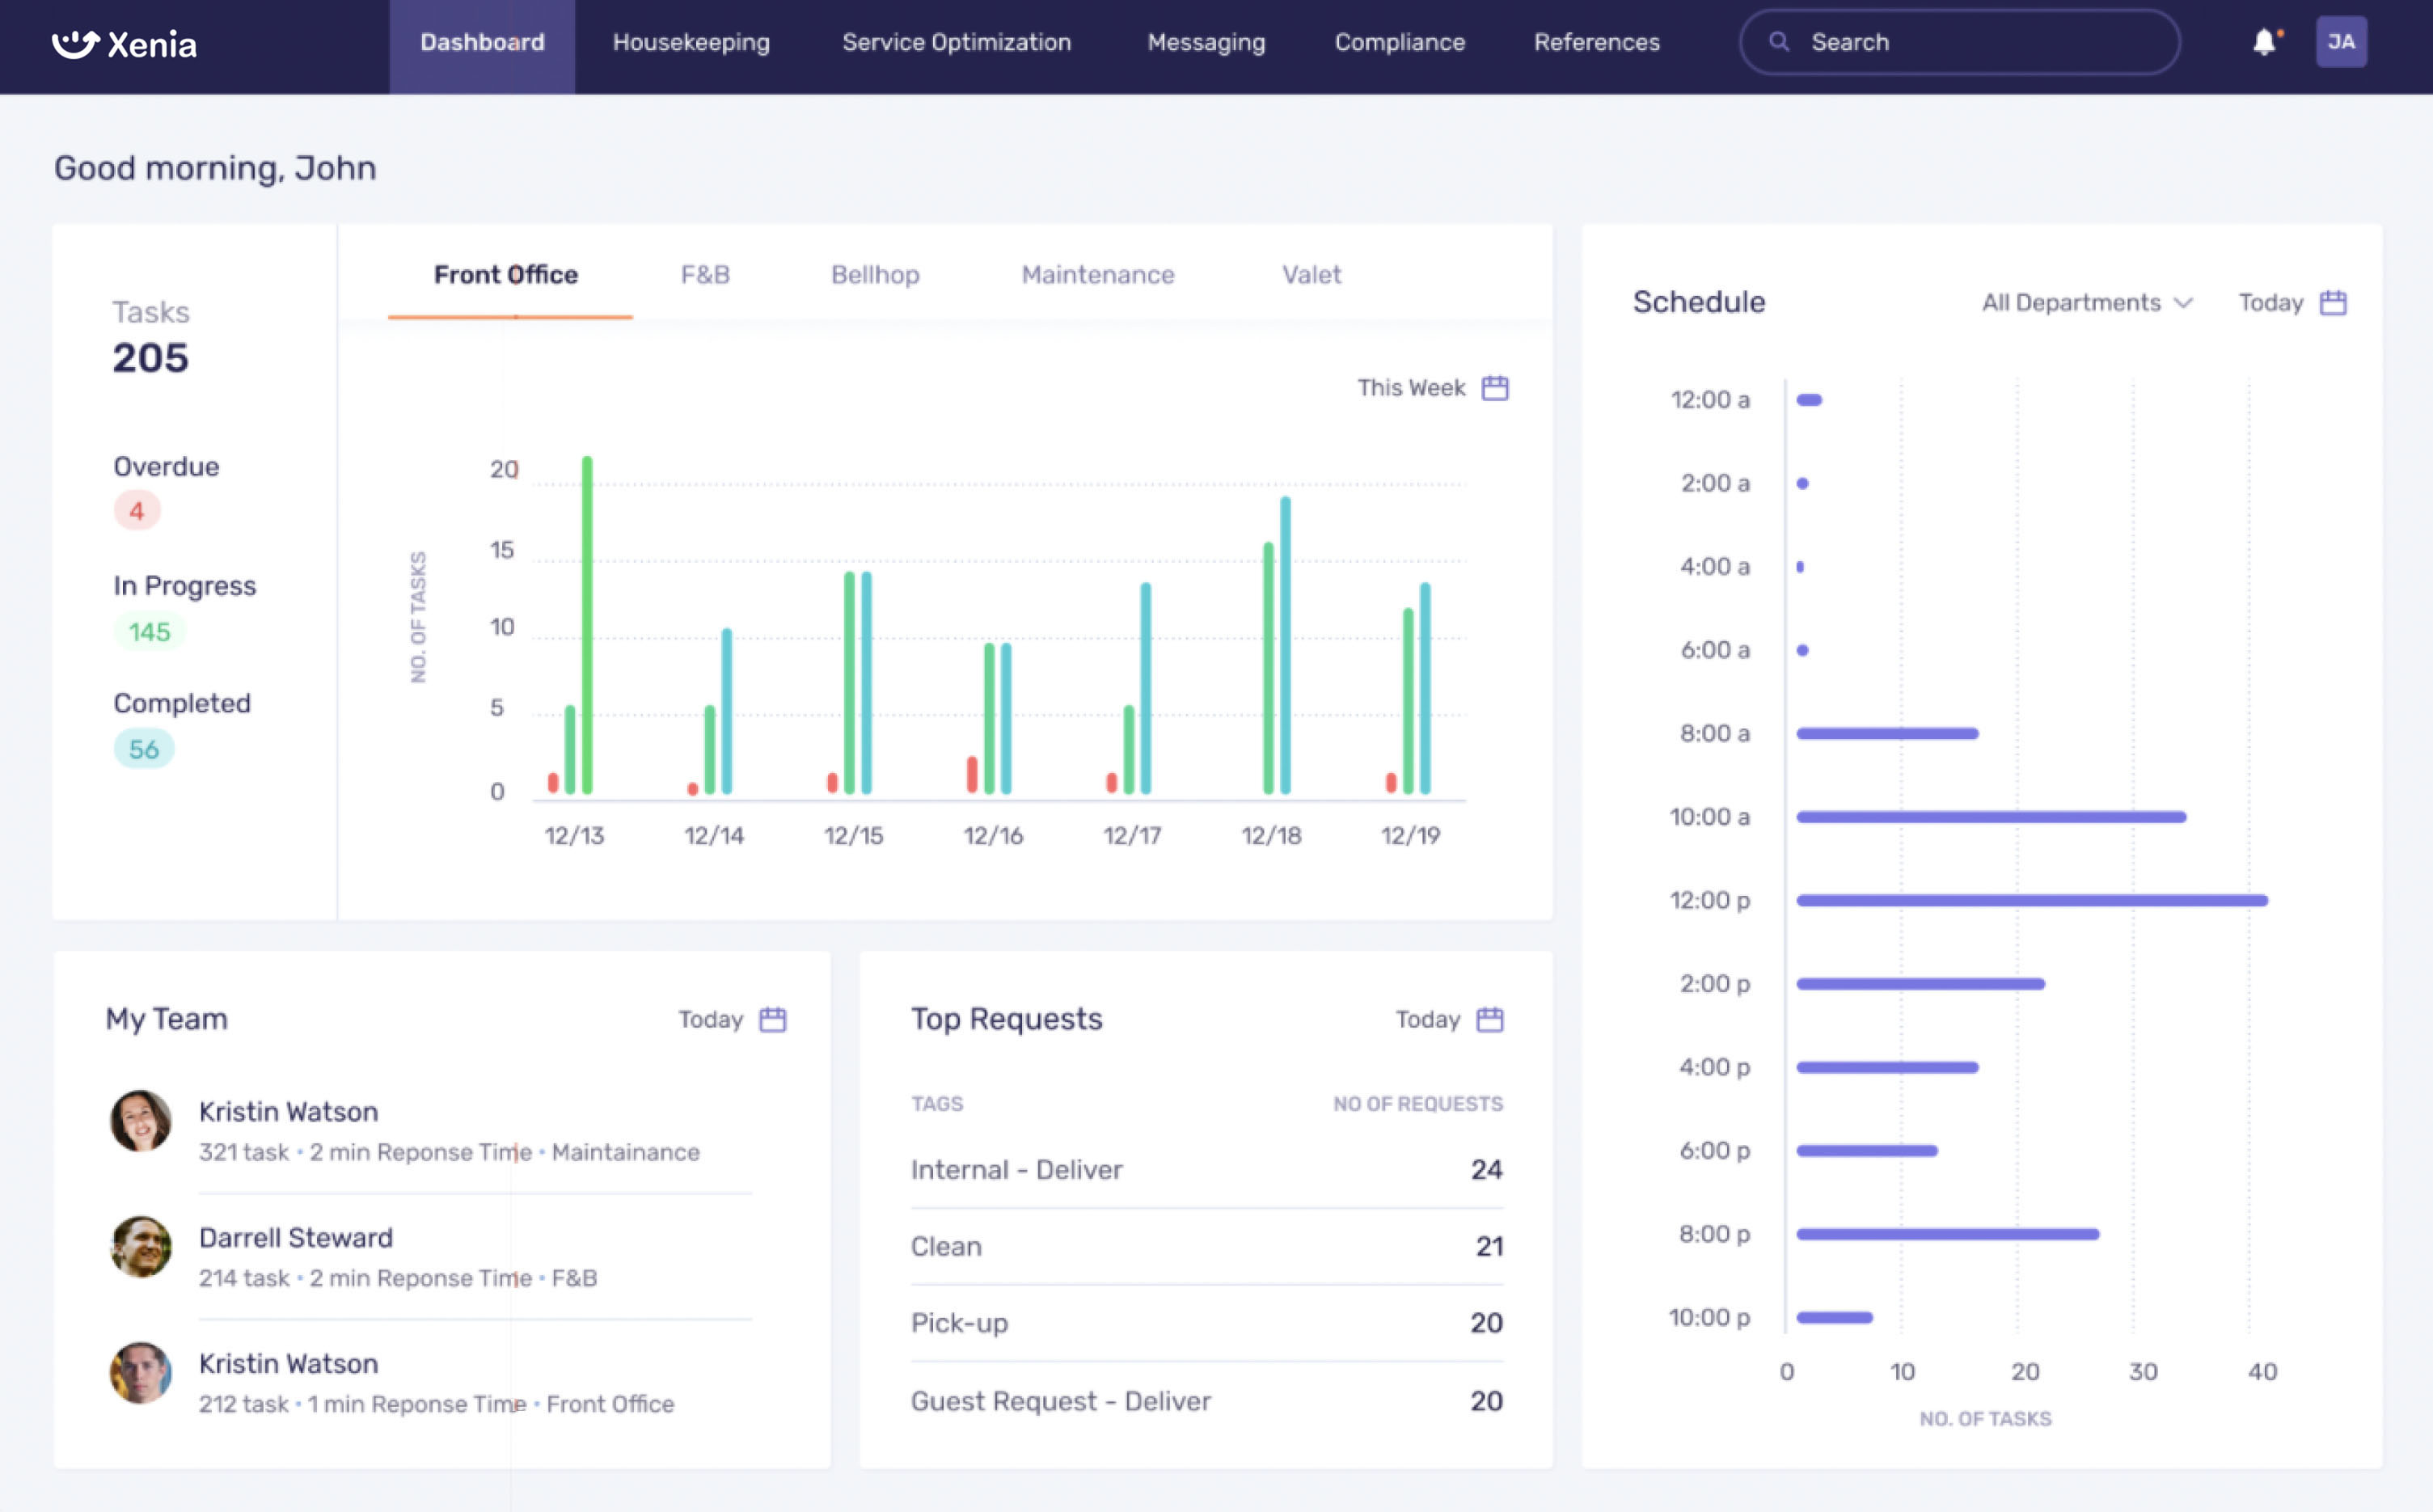Click the notification bell icon

point(2264,42)
